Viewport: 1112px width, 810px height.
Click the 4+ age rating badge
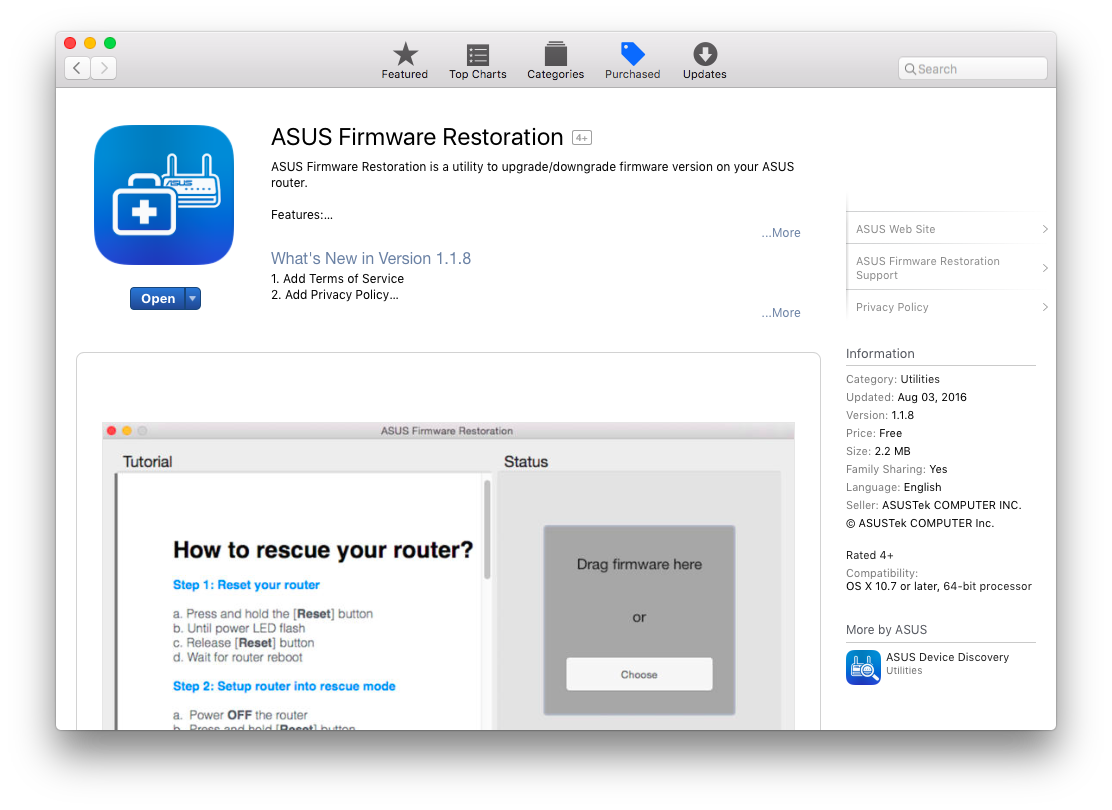[582, 138]
